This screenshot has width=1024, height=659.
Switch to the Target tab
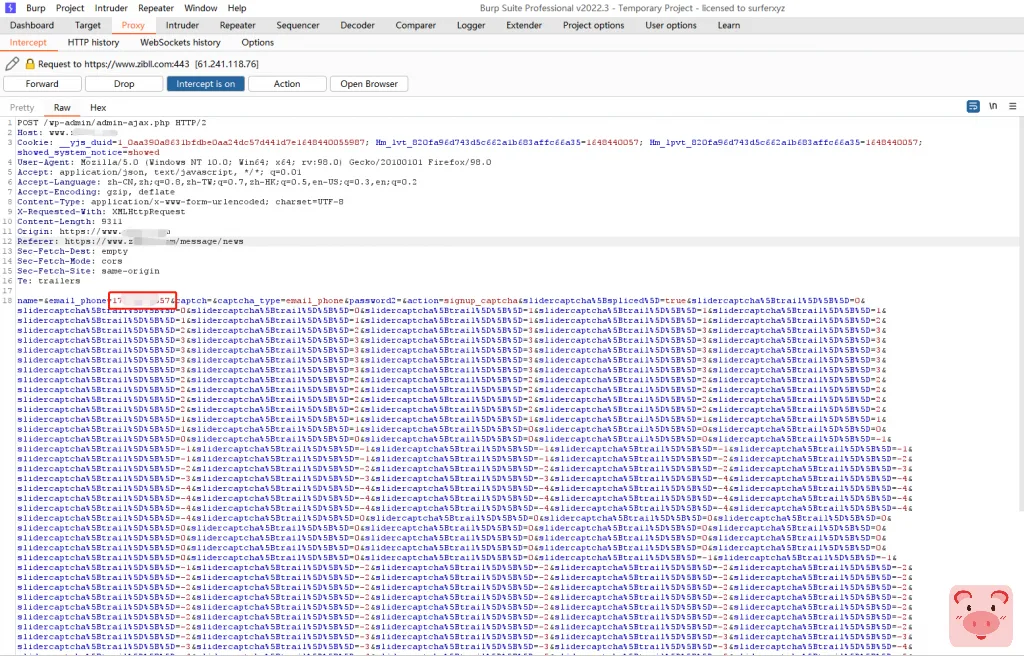pyautogui.click(x=88, y=25)
